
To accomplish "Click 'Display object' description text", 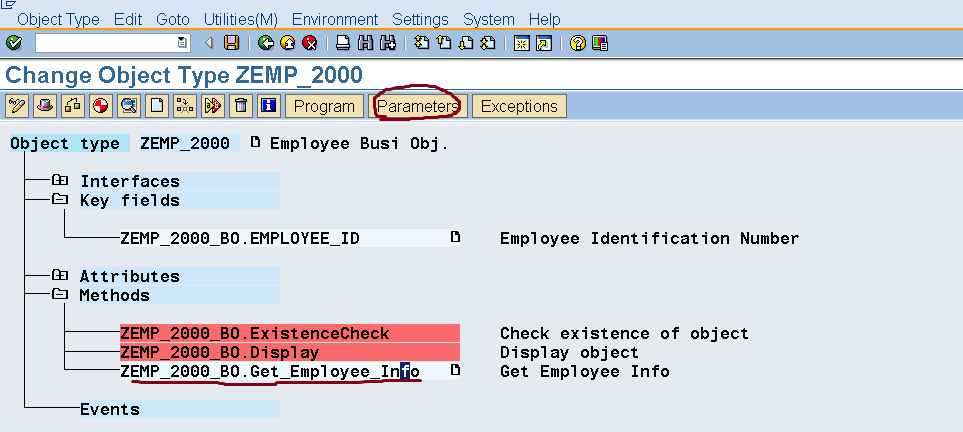I will [569, 353].
